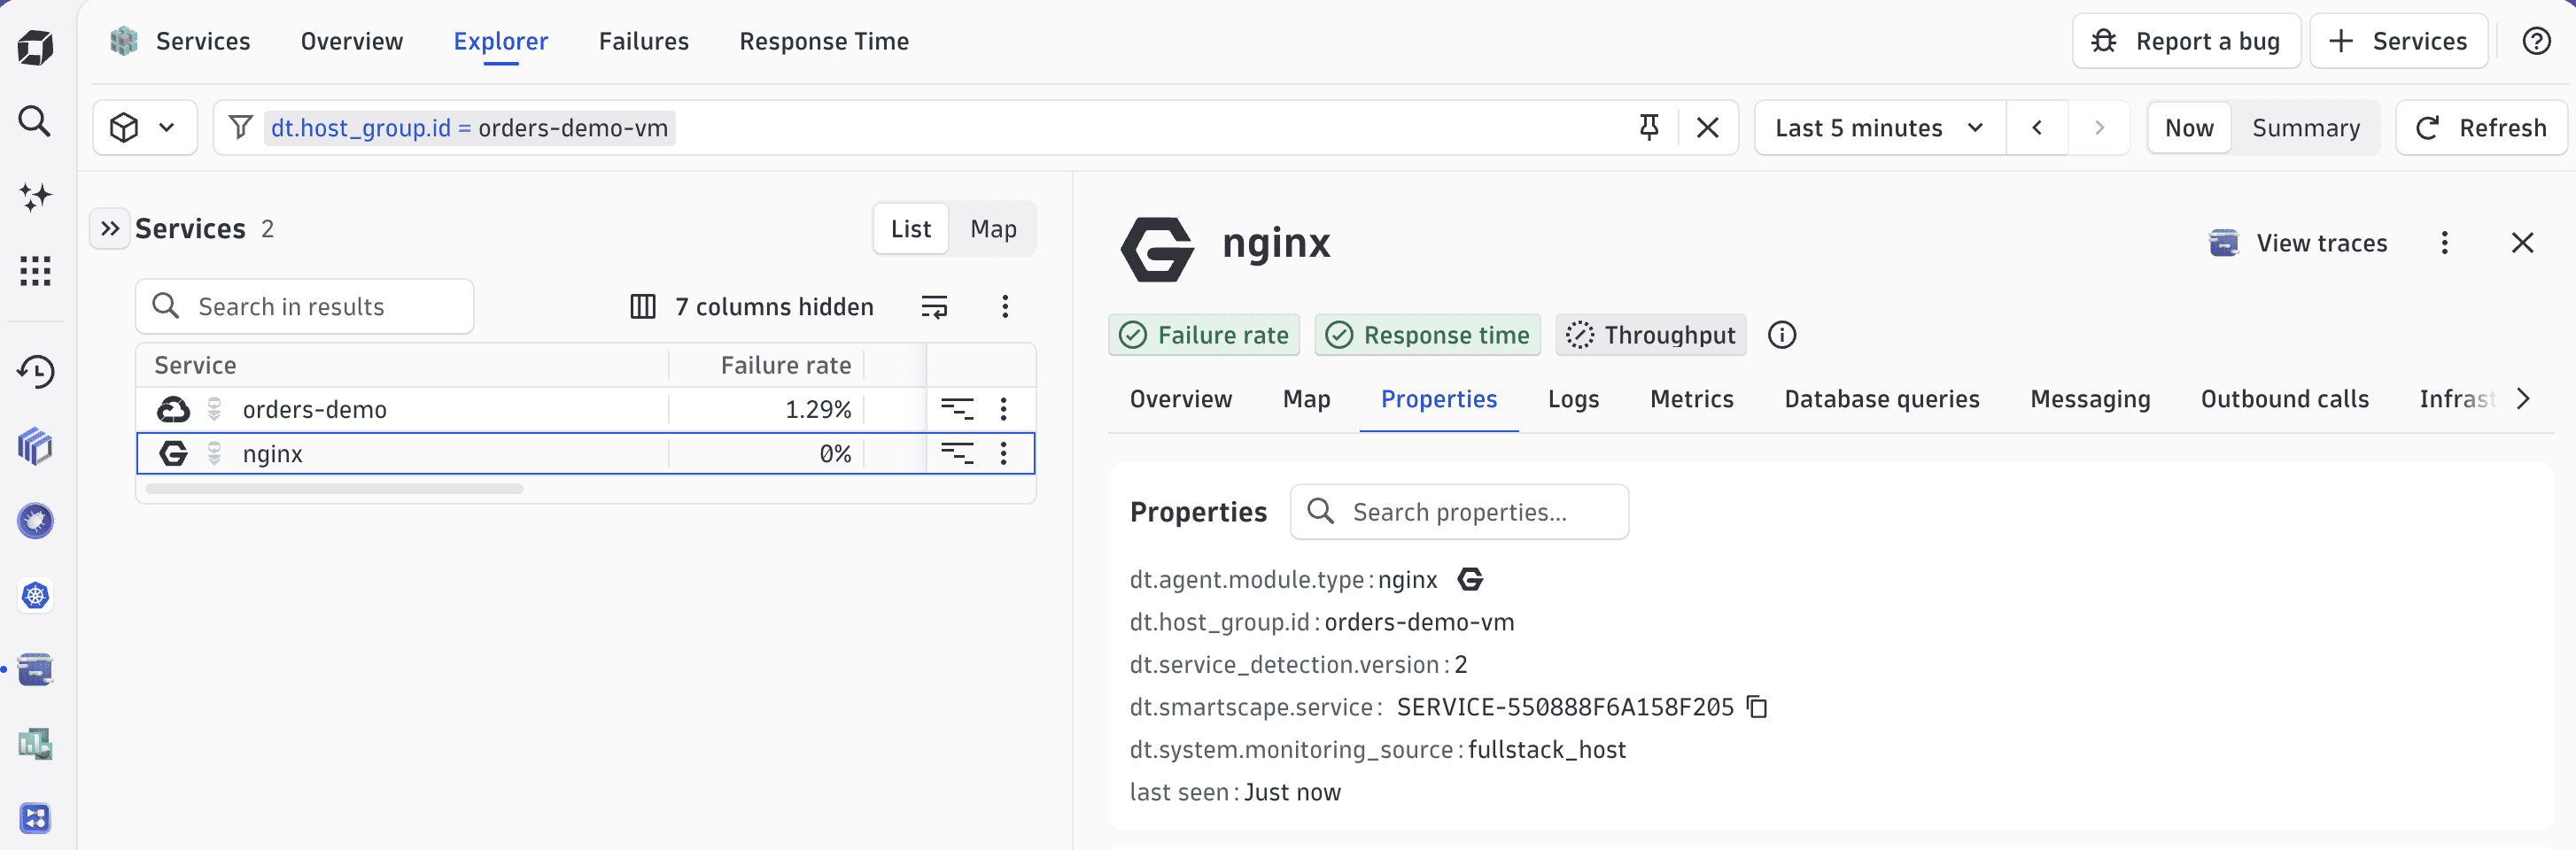Image resolution: width=2576 pixels, height=850 pixels.
Task: Switch to List view
Action: coord(910,229)
